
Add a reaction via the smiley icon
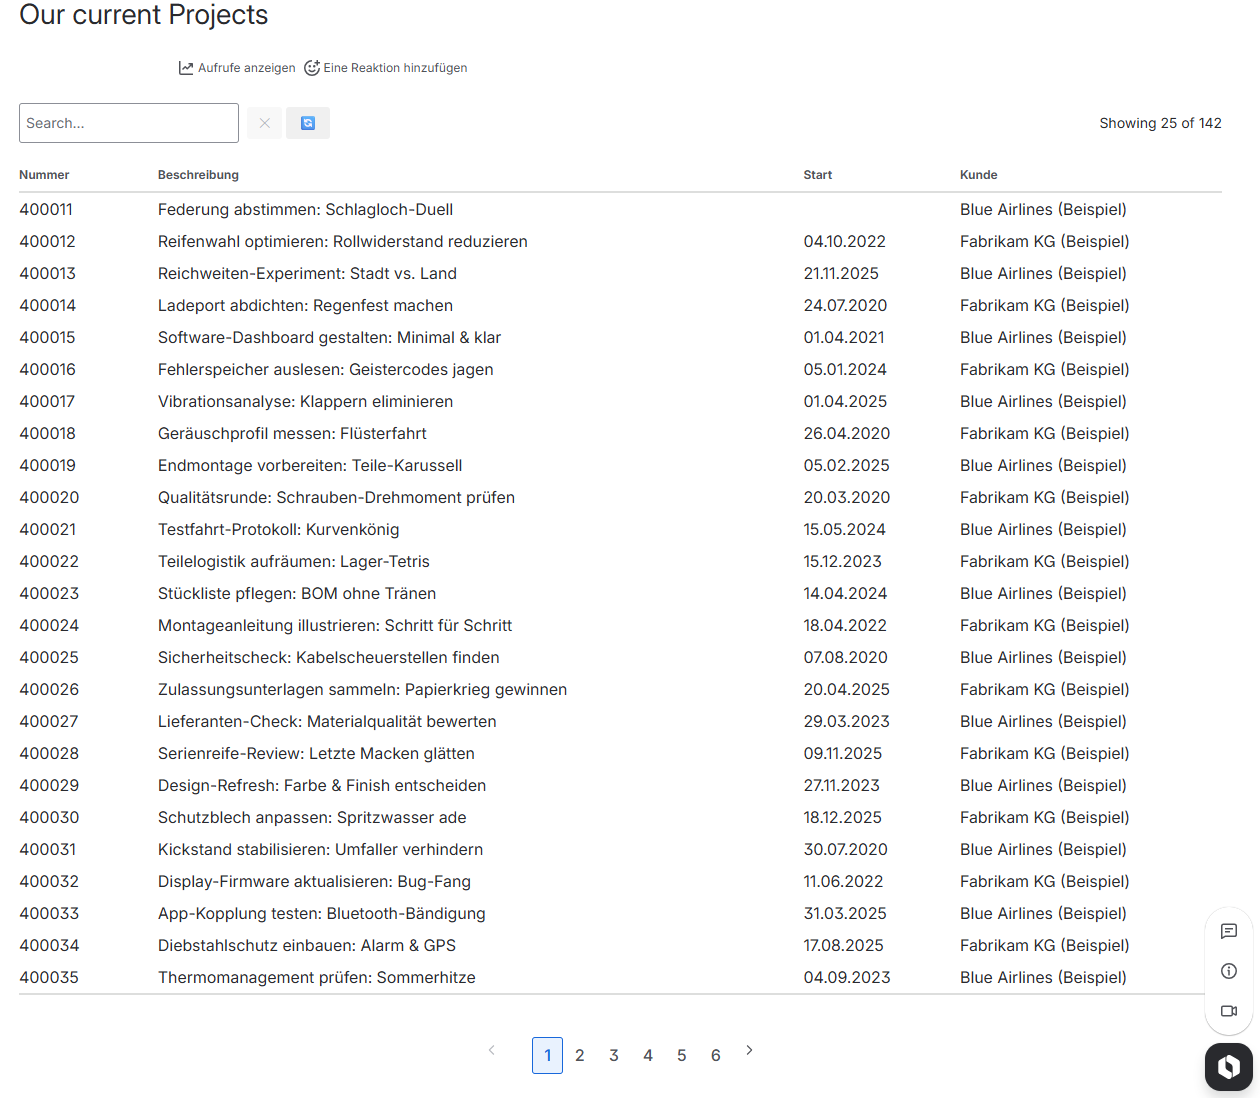310,67
